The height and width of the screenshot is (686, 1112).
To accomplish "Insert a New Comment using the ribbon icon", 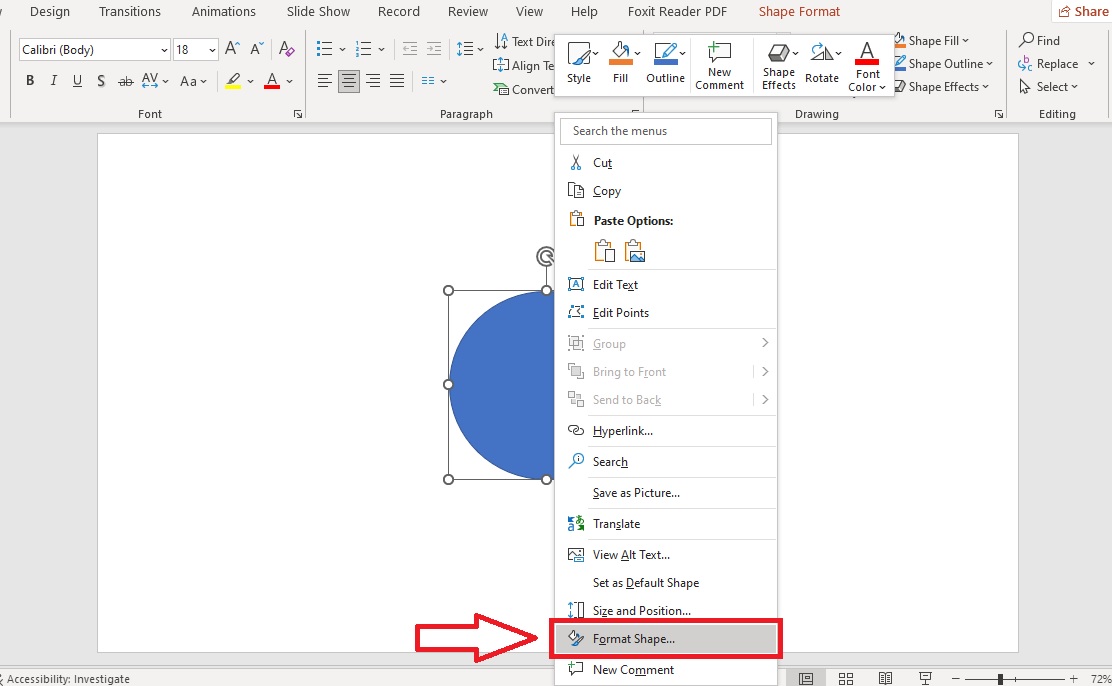I will 719,62.
